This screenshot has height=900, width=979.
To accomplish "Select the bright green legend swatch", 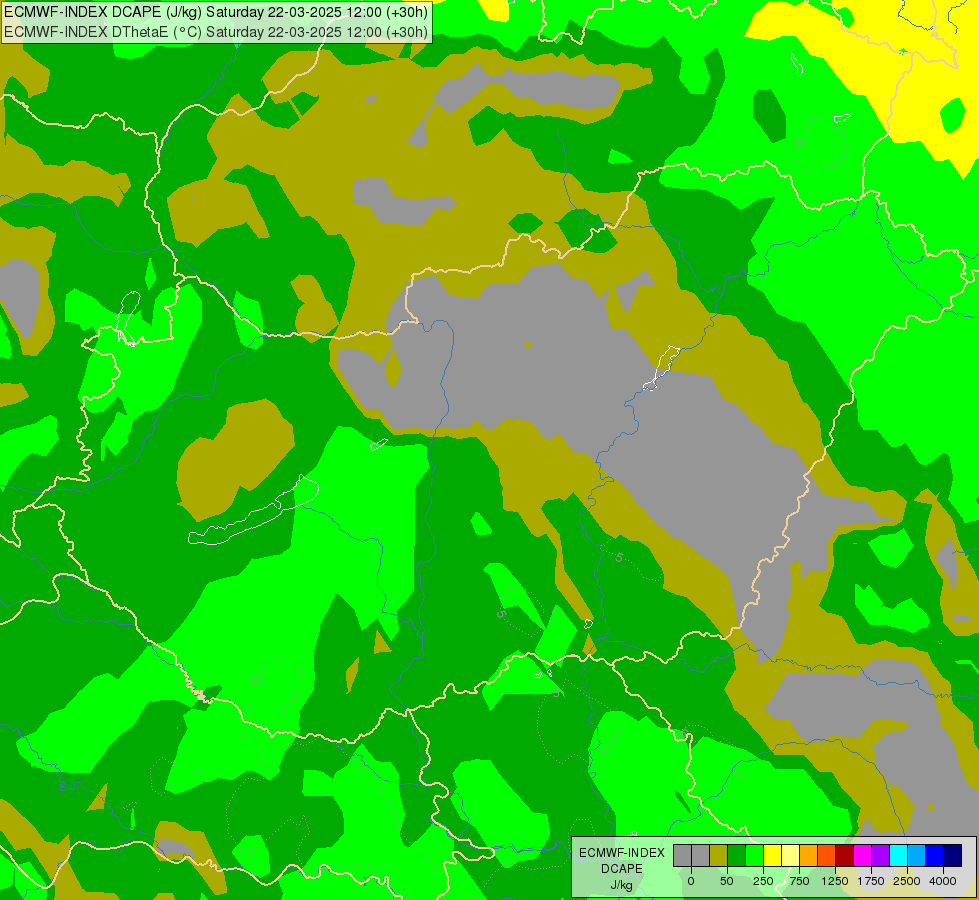I will click(755, 855).
